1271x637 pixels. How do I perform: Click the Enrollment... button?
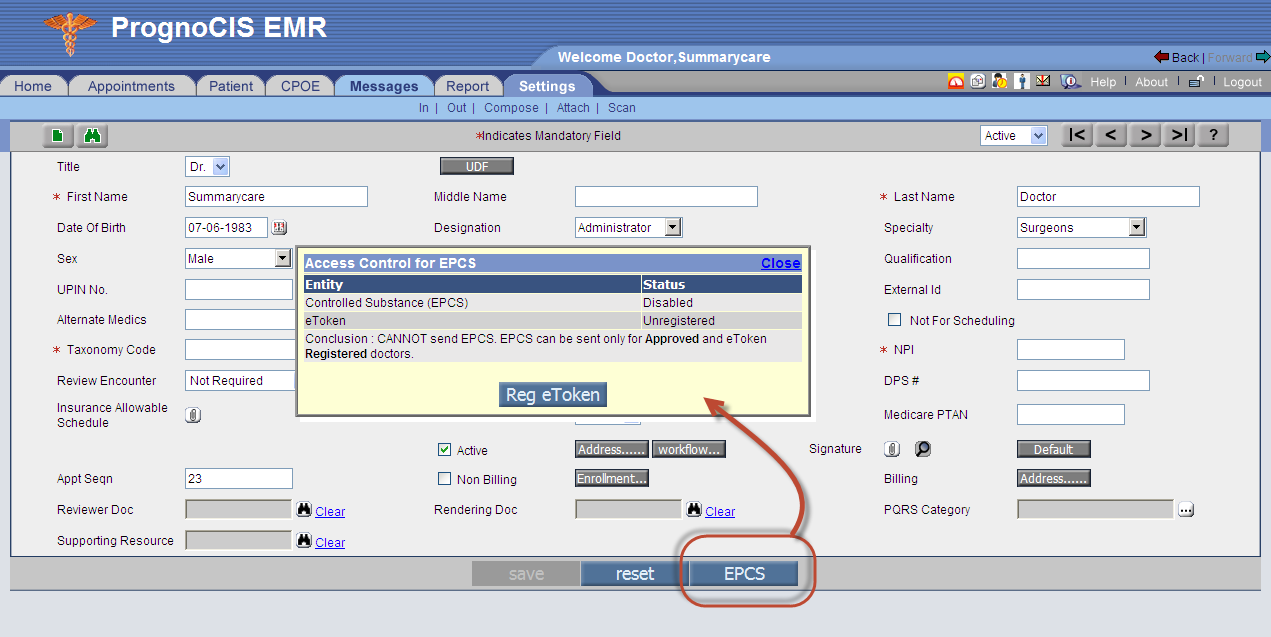click(x=612, y=479)
